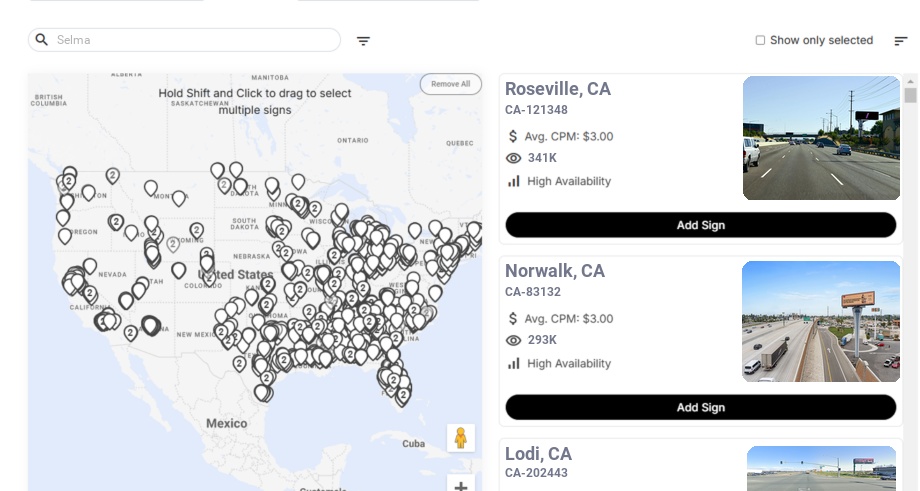Click the Roseville, CA listing title
The width and height of the screenshot is (920, 491).
557,89
